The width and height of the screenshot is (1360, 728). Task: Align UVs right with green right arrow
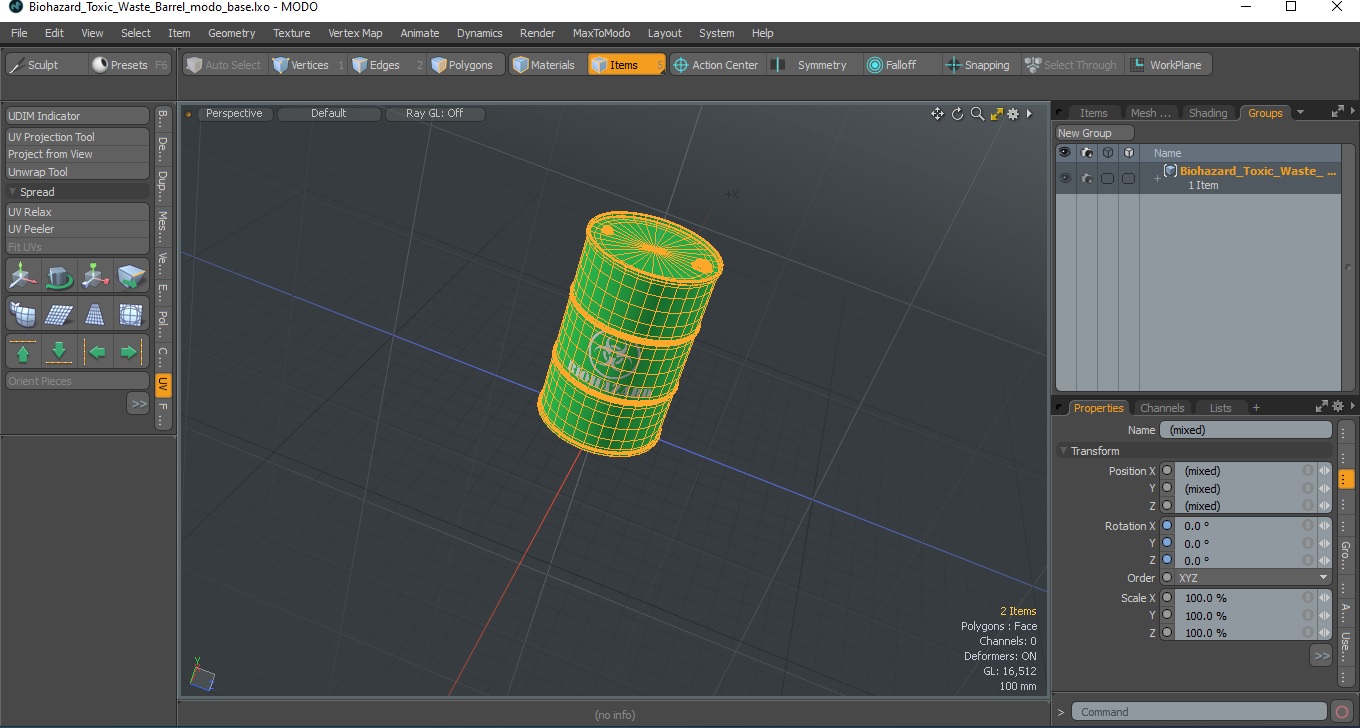[x=131, y=352]
